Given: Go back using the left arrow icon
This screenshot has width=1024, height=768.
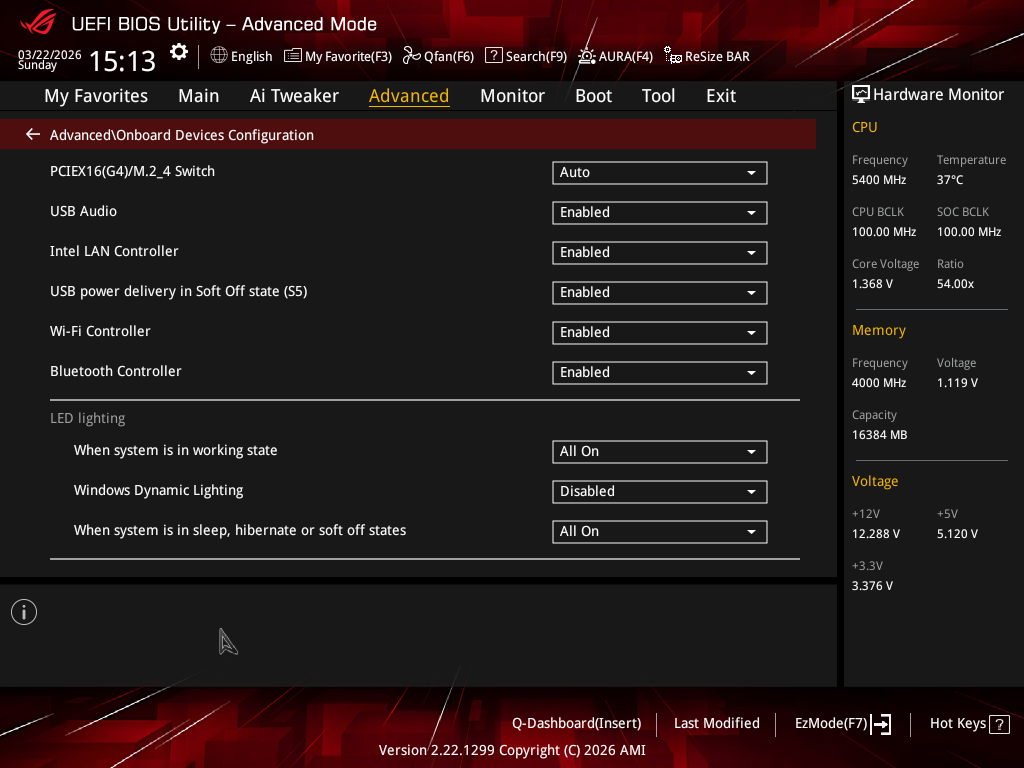Looking at the screenshot, I should tap(33, 135).
